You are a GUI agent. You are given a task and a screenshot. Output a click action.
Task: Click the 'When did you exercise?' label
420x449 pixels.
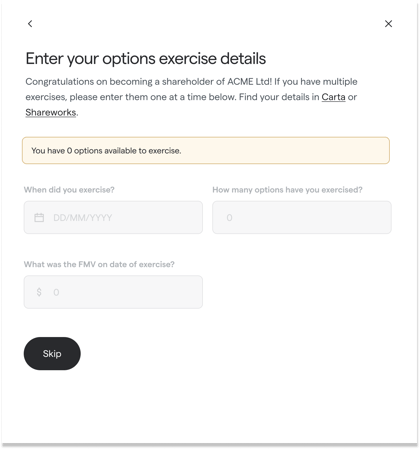(69, 190)
